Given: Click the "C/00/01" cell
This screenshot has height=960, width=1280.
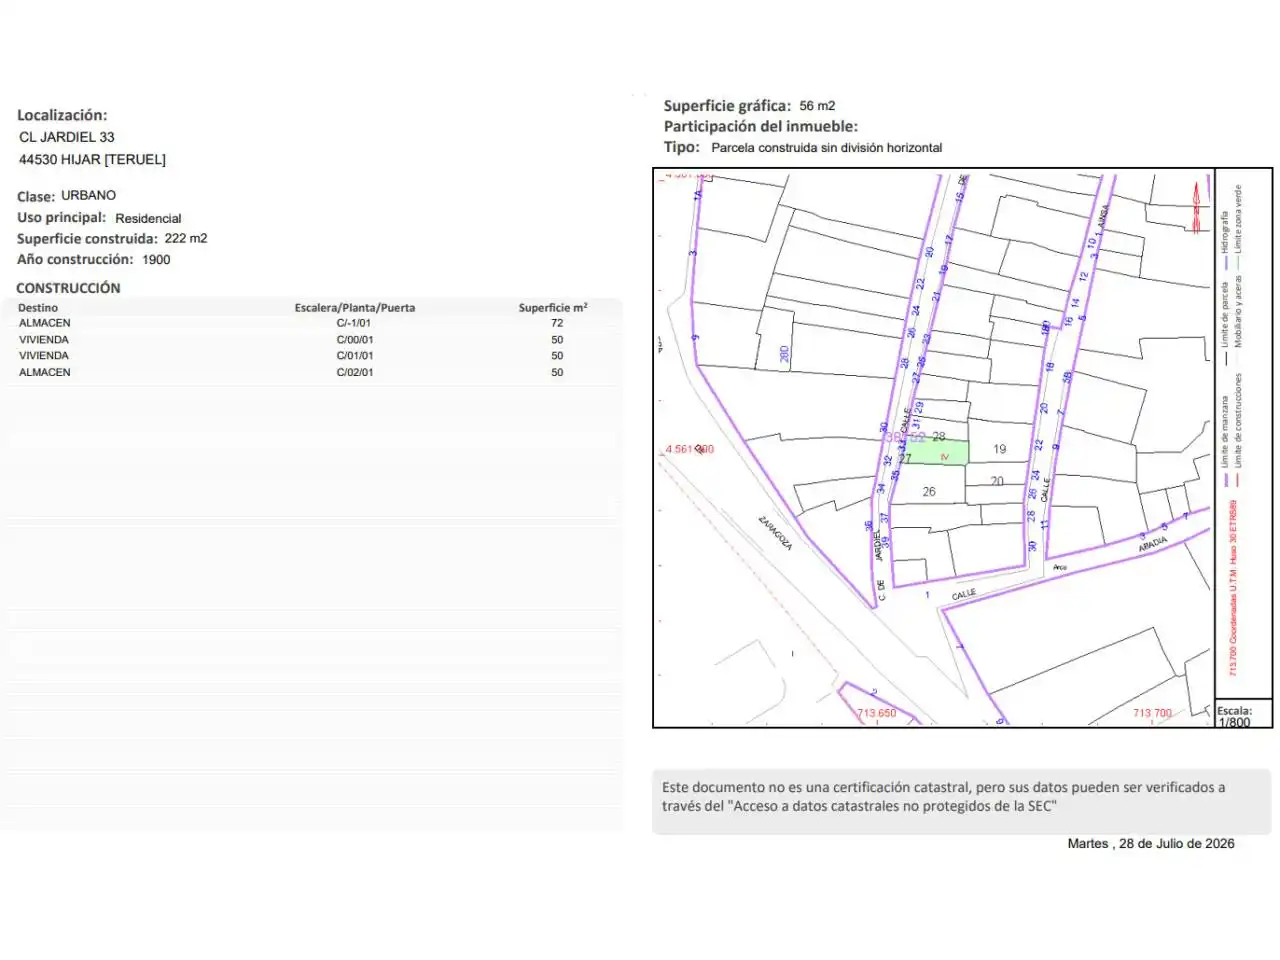Looking at the screenshot, I should tap(355, 340).
